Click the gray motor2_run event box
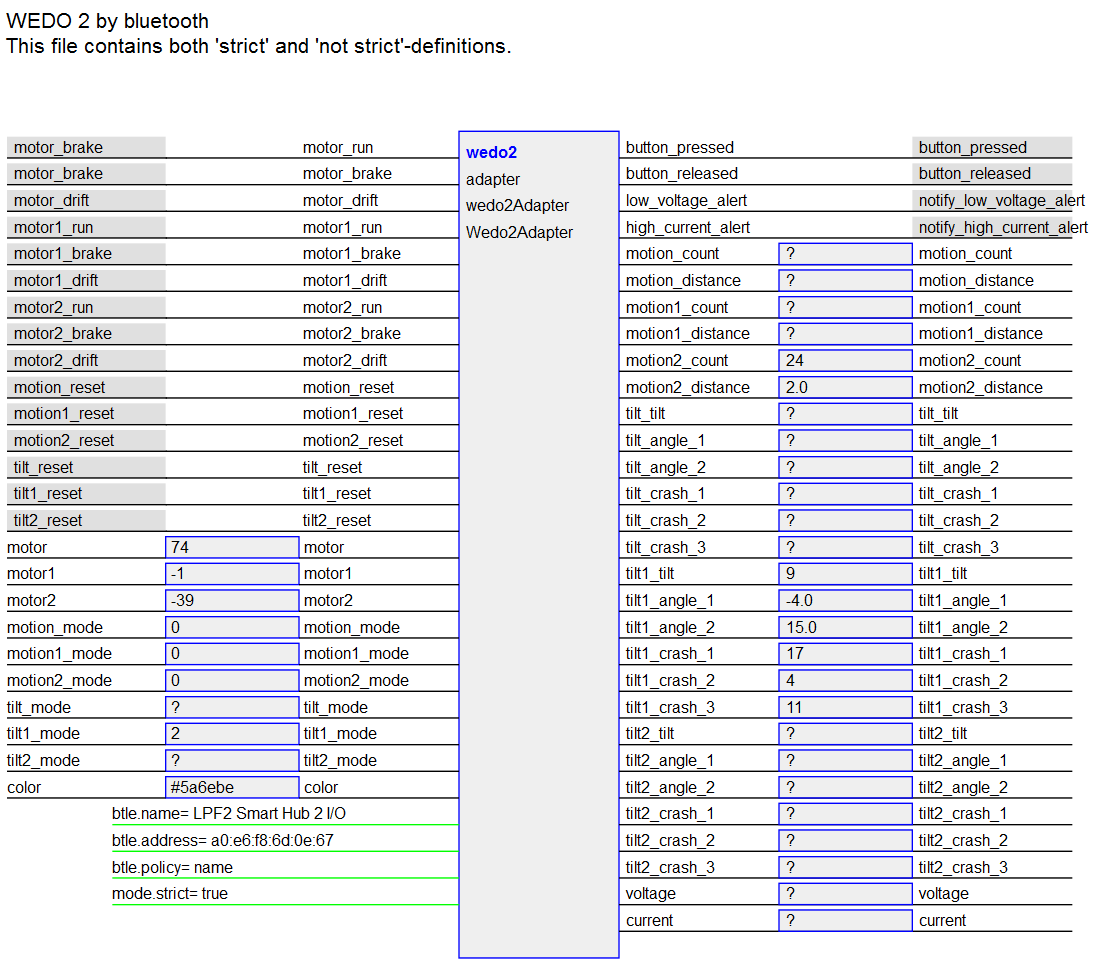 tap(86, 308)
